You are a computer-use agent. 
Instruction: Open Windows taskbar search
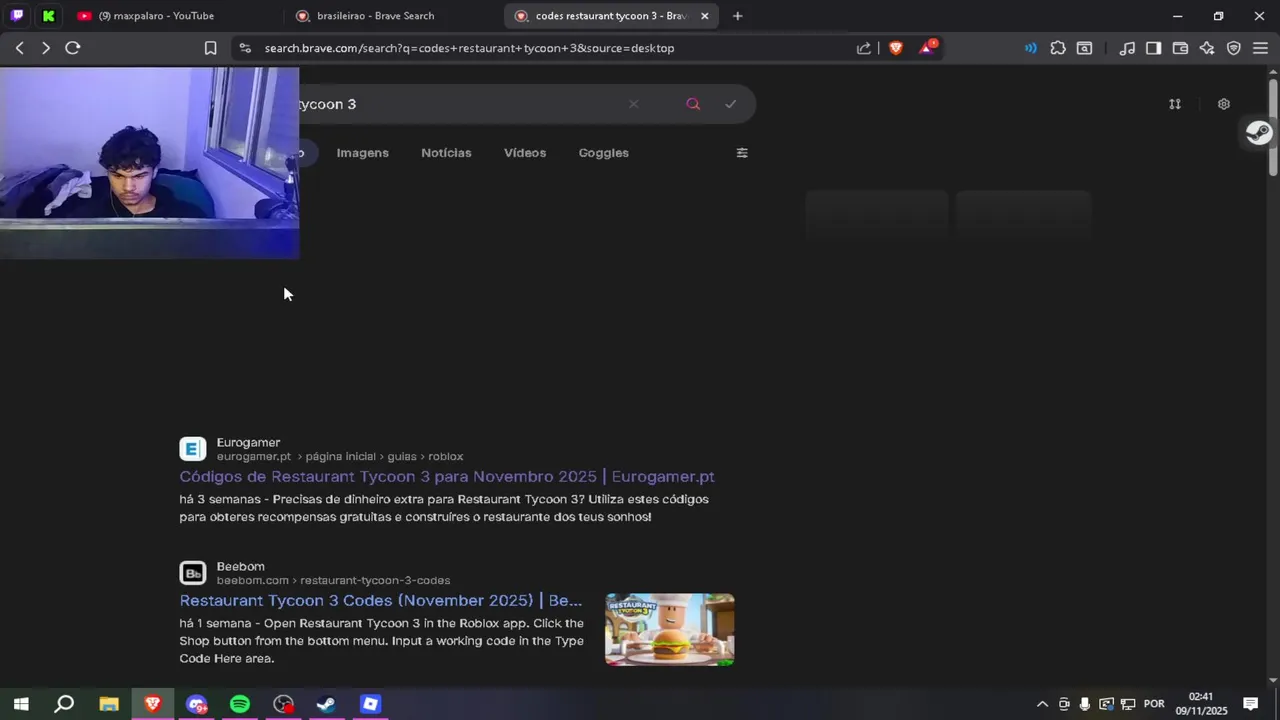(64, 704)
